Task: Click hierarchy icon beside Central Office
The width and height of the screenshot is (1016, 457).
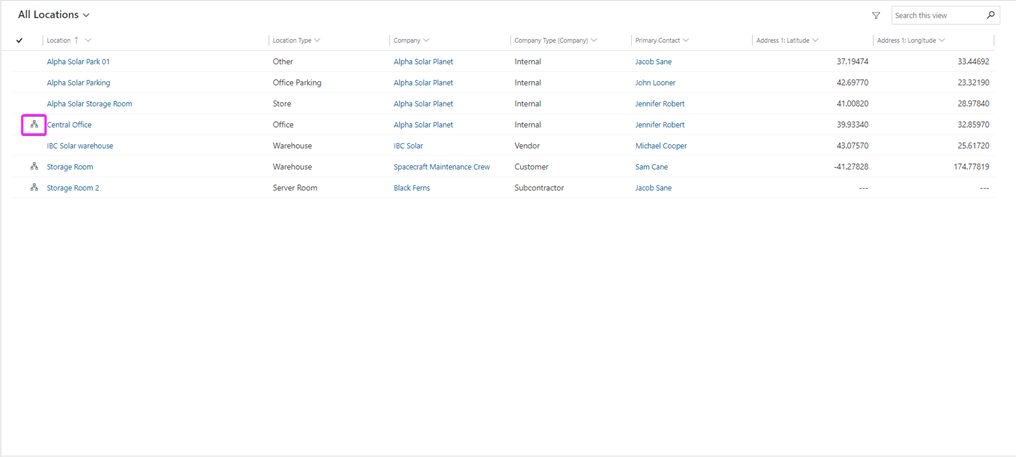Action: 34,125
